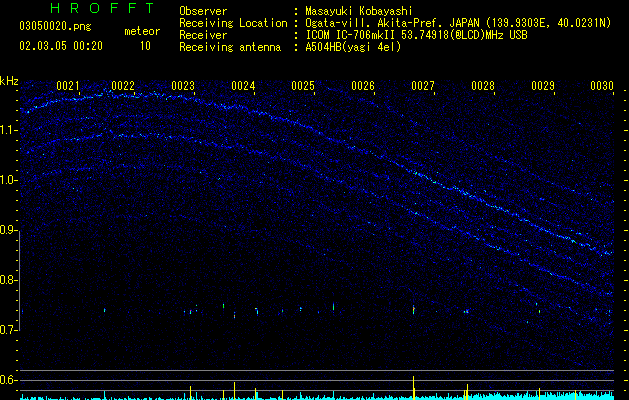
Task: Select the filename 03050020.png
Action: [x=55, y=26]
